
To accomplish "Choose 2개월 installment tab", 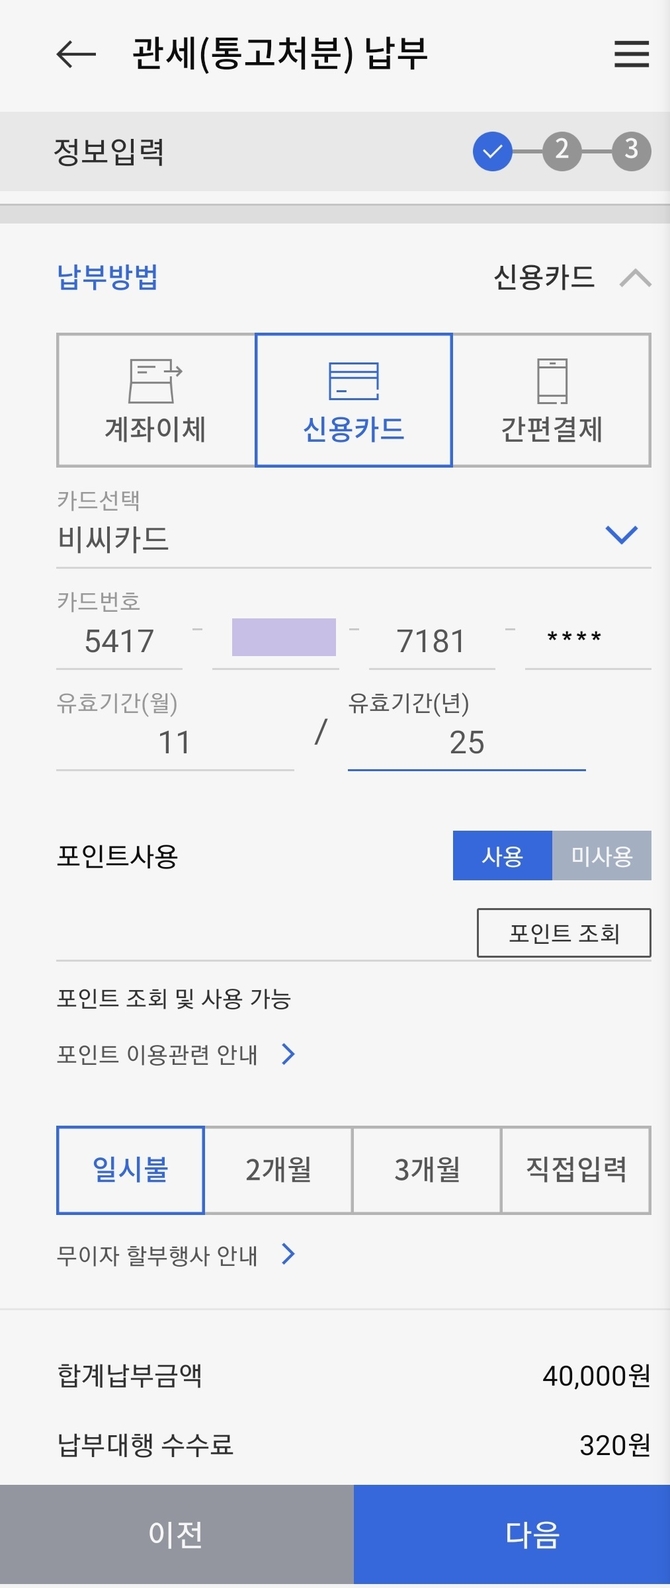I will (278, 1169).
